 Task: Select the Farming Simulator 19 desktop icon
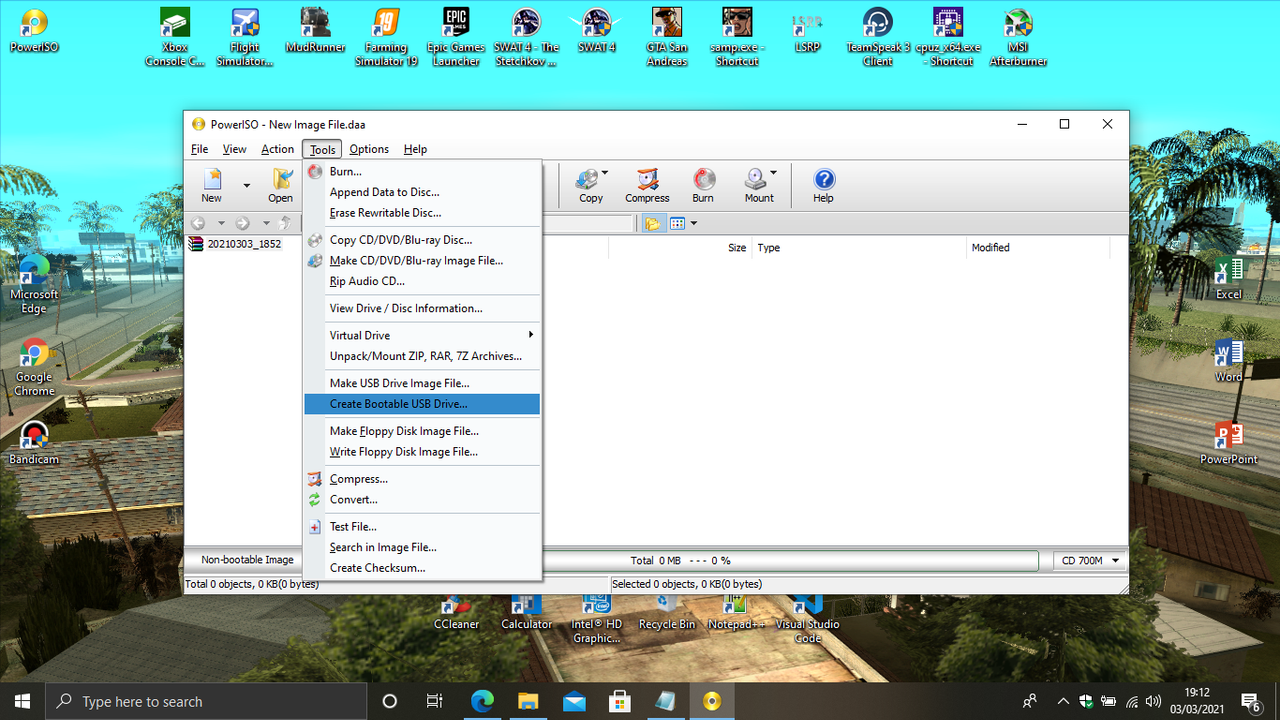[386, 38]
